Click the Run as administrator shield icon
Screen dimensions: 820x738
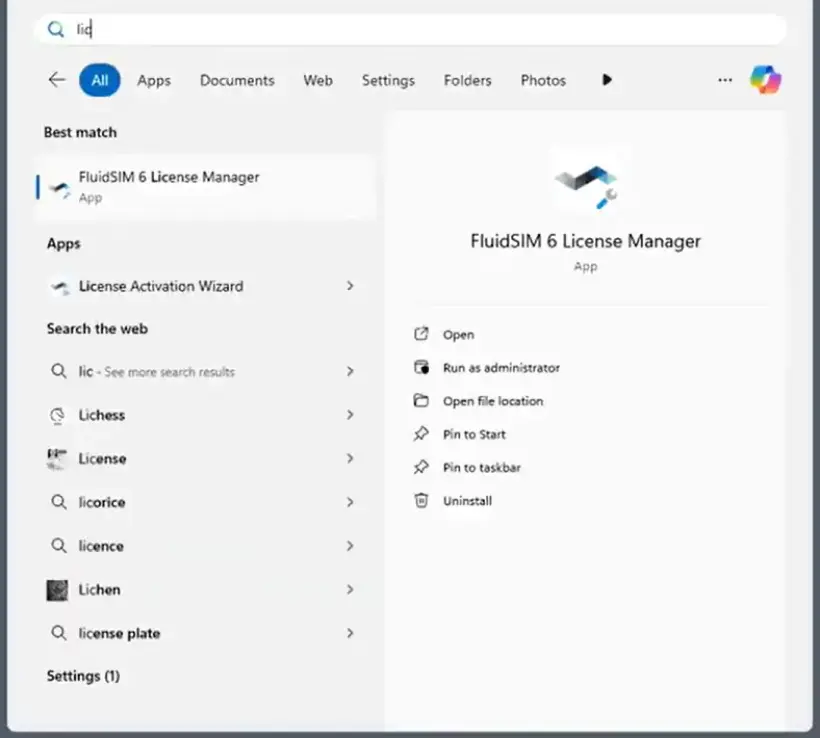422,368
